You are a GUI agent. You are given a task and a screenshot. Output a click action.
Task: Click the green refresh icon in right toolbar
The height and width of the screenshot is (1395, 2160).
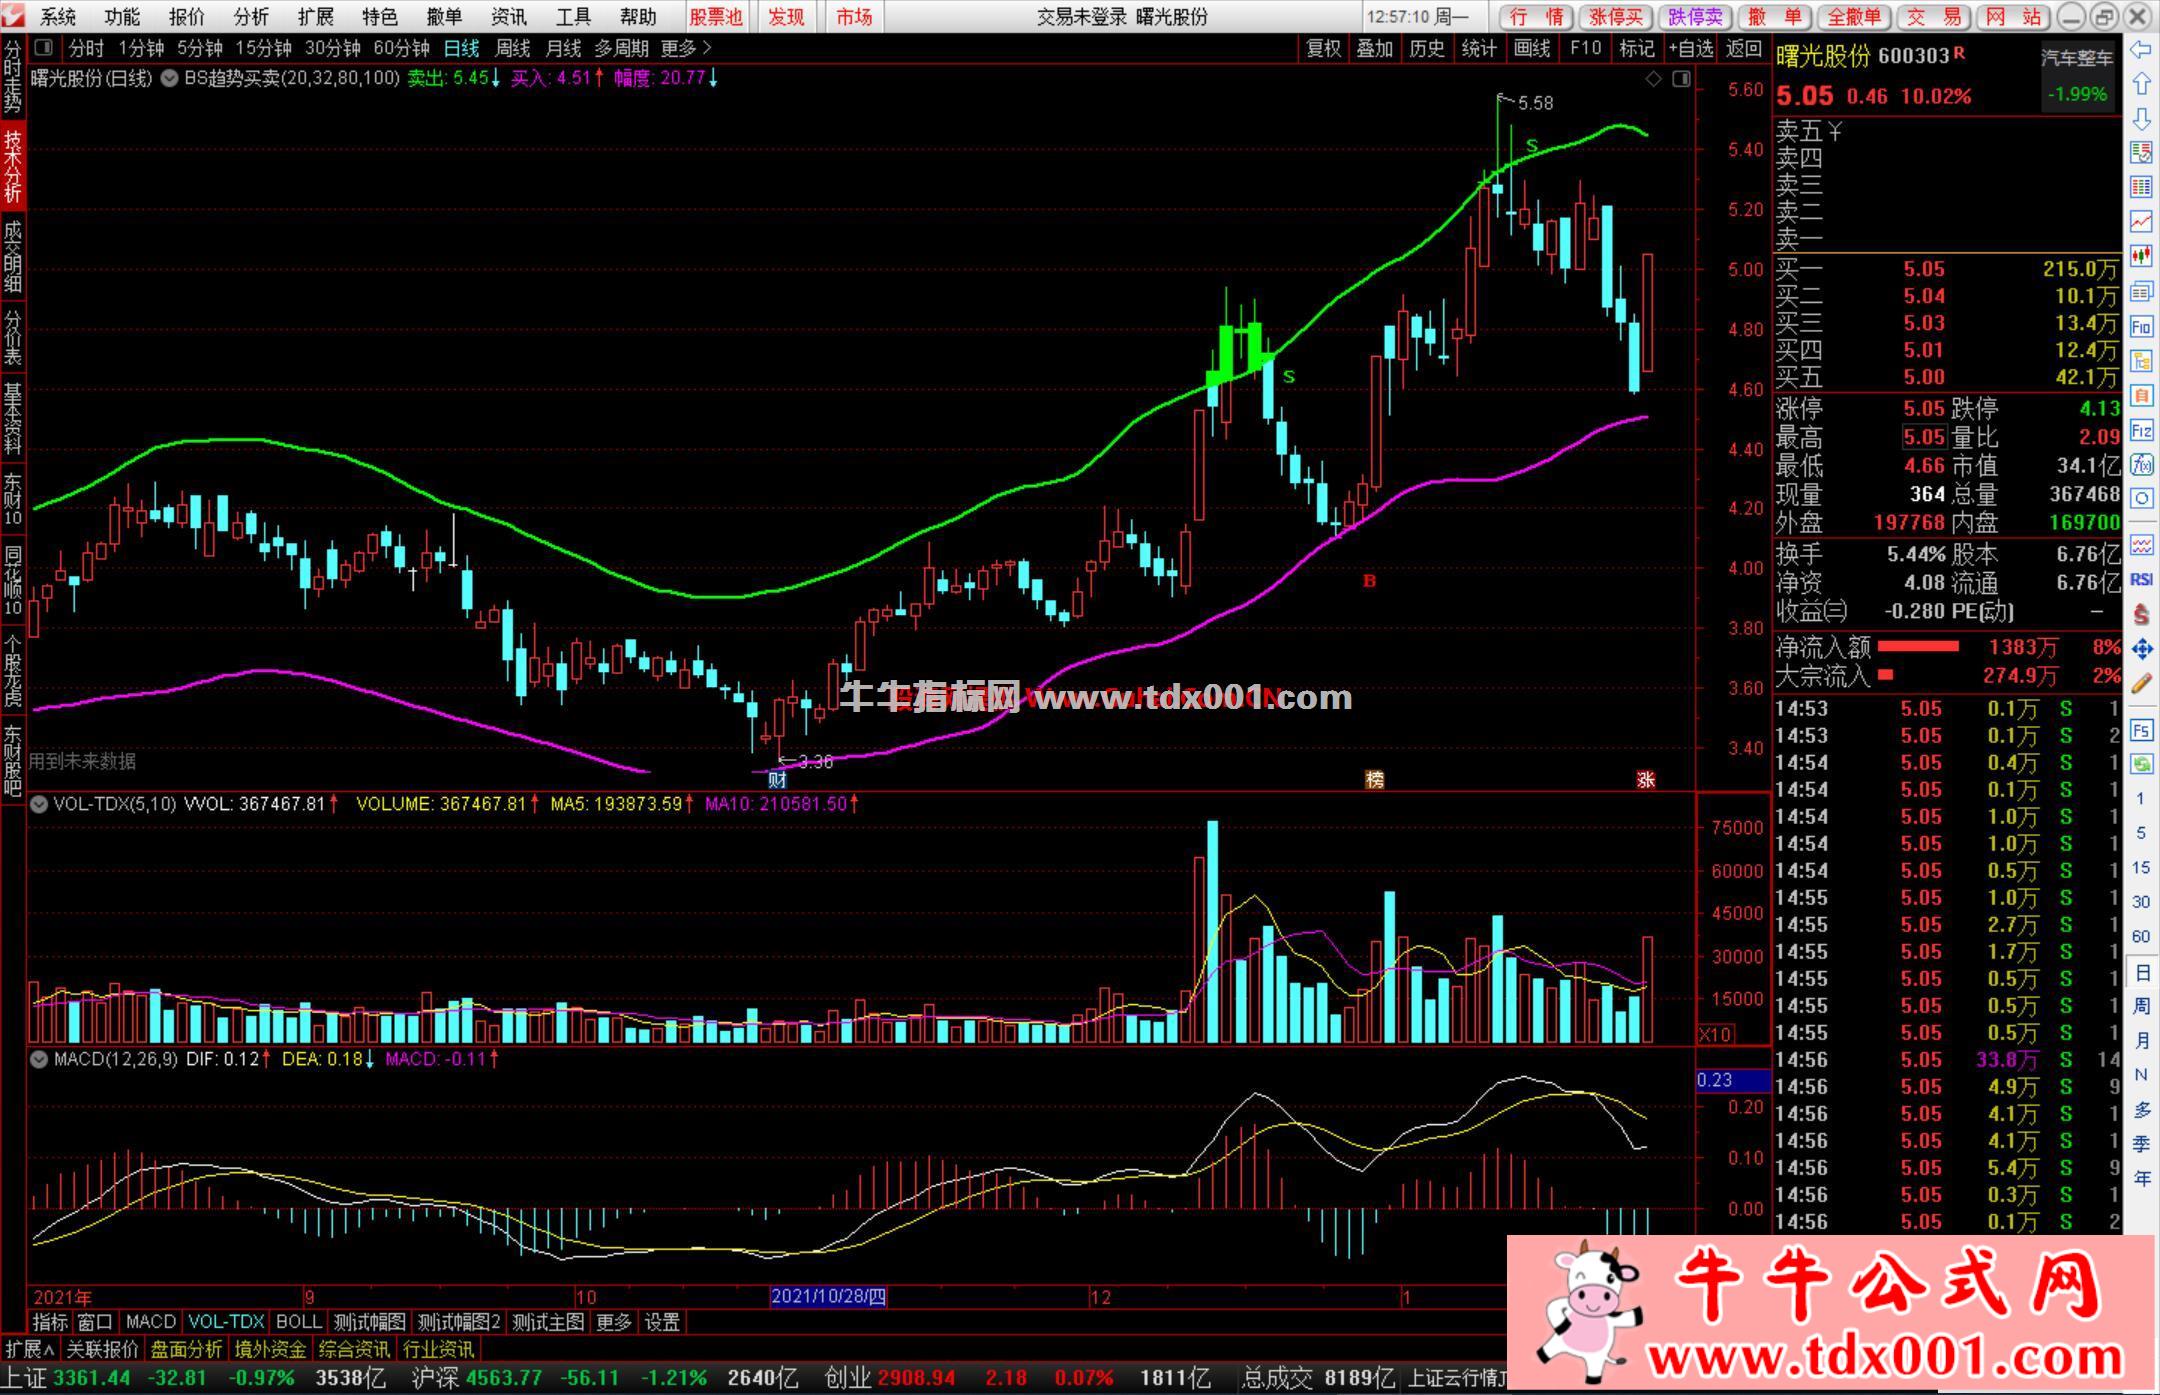[2141, 764]
